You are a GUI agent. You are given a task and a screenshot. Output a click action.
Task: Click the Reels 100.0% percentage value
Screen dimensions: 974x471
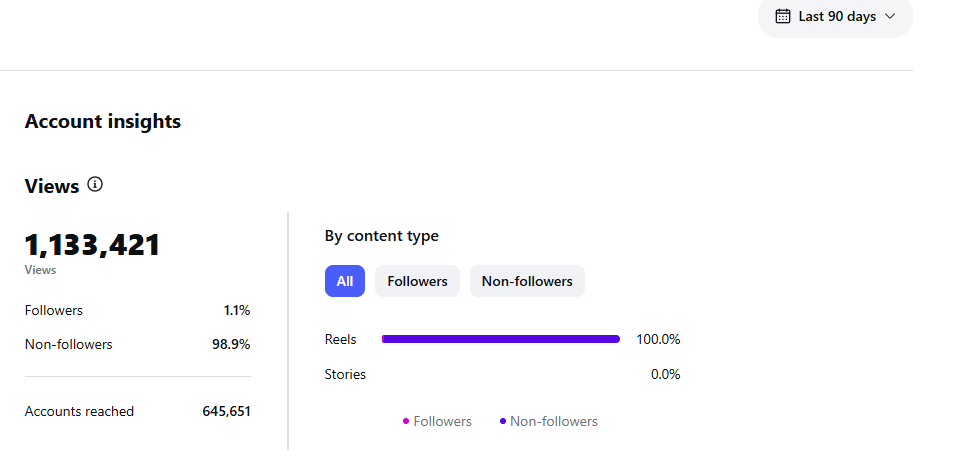[x=658, y=339]
